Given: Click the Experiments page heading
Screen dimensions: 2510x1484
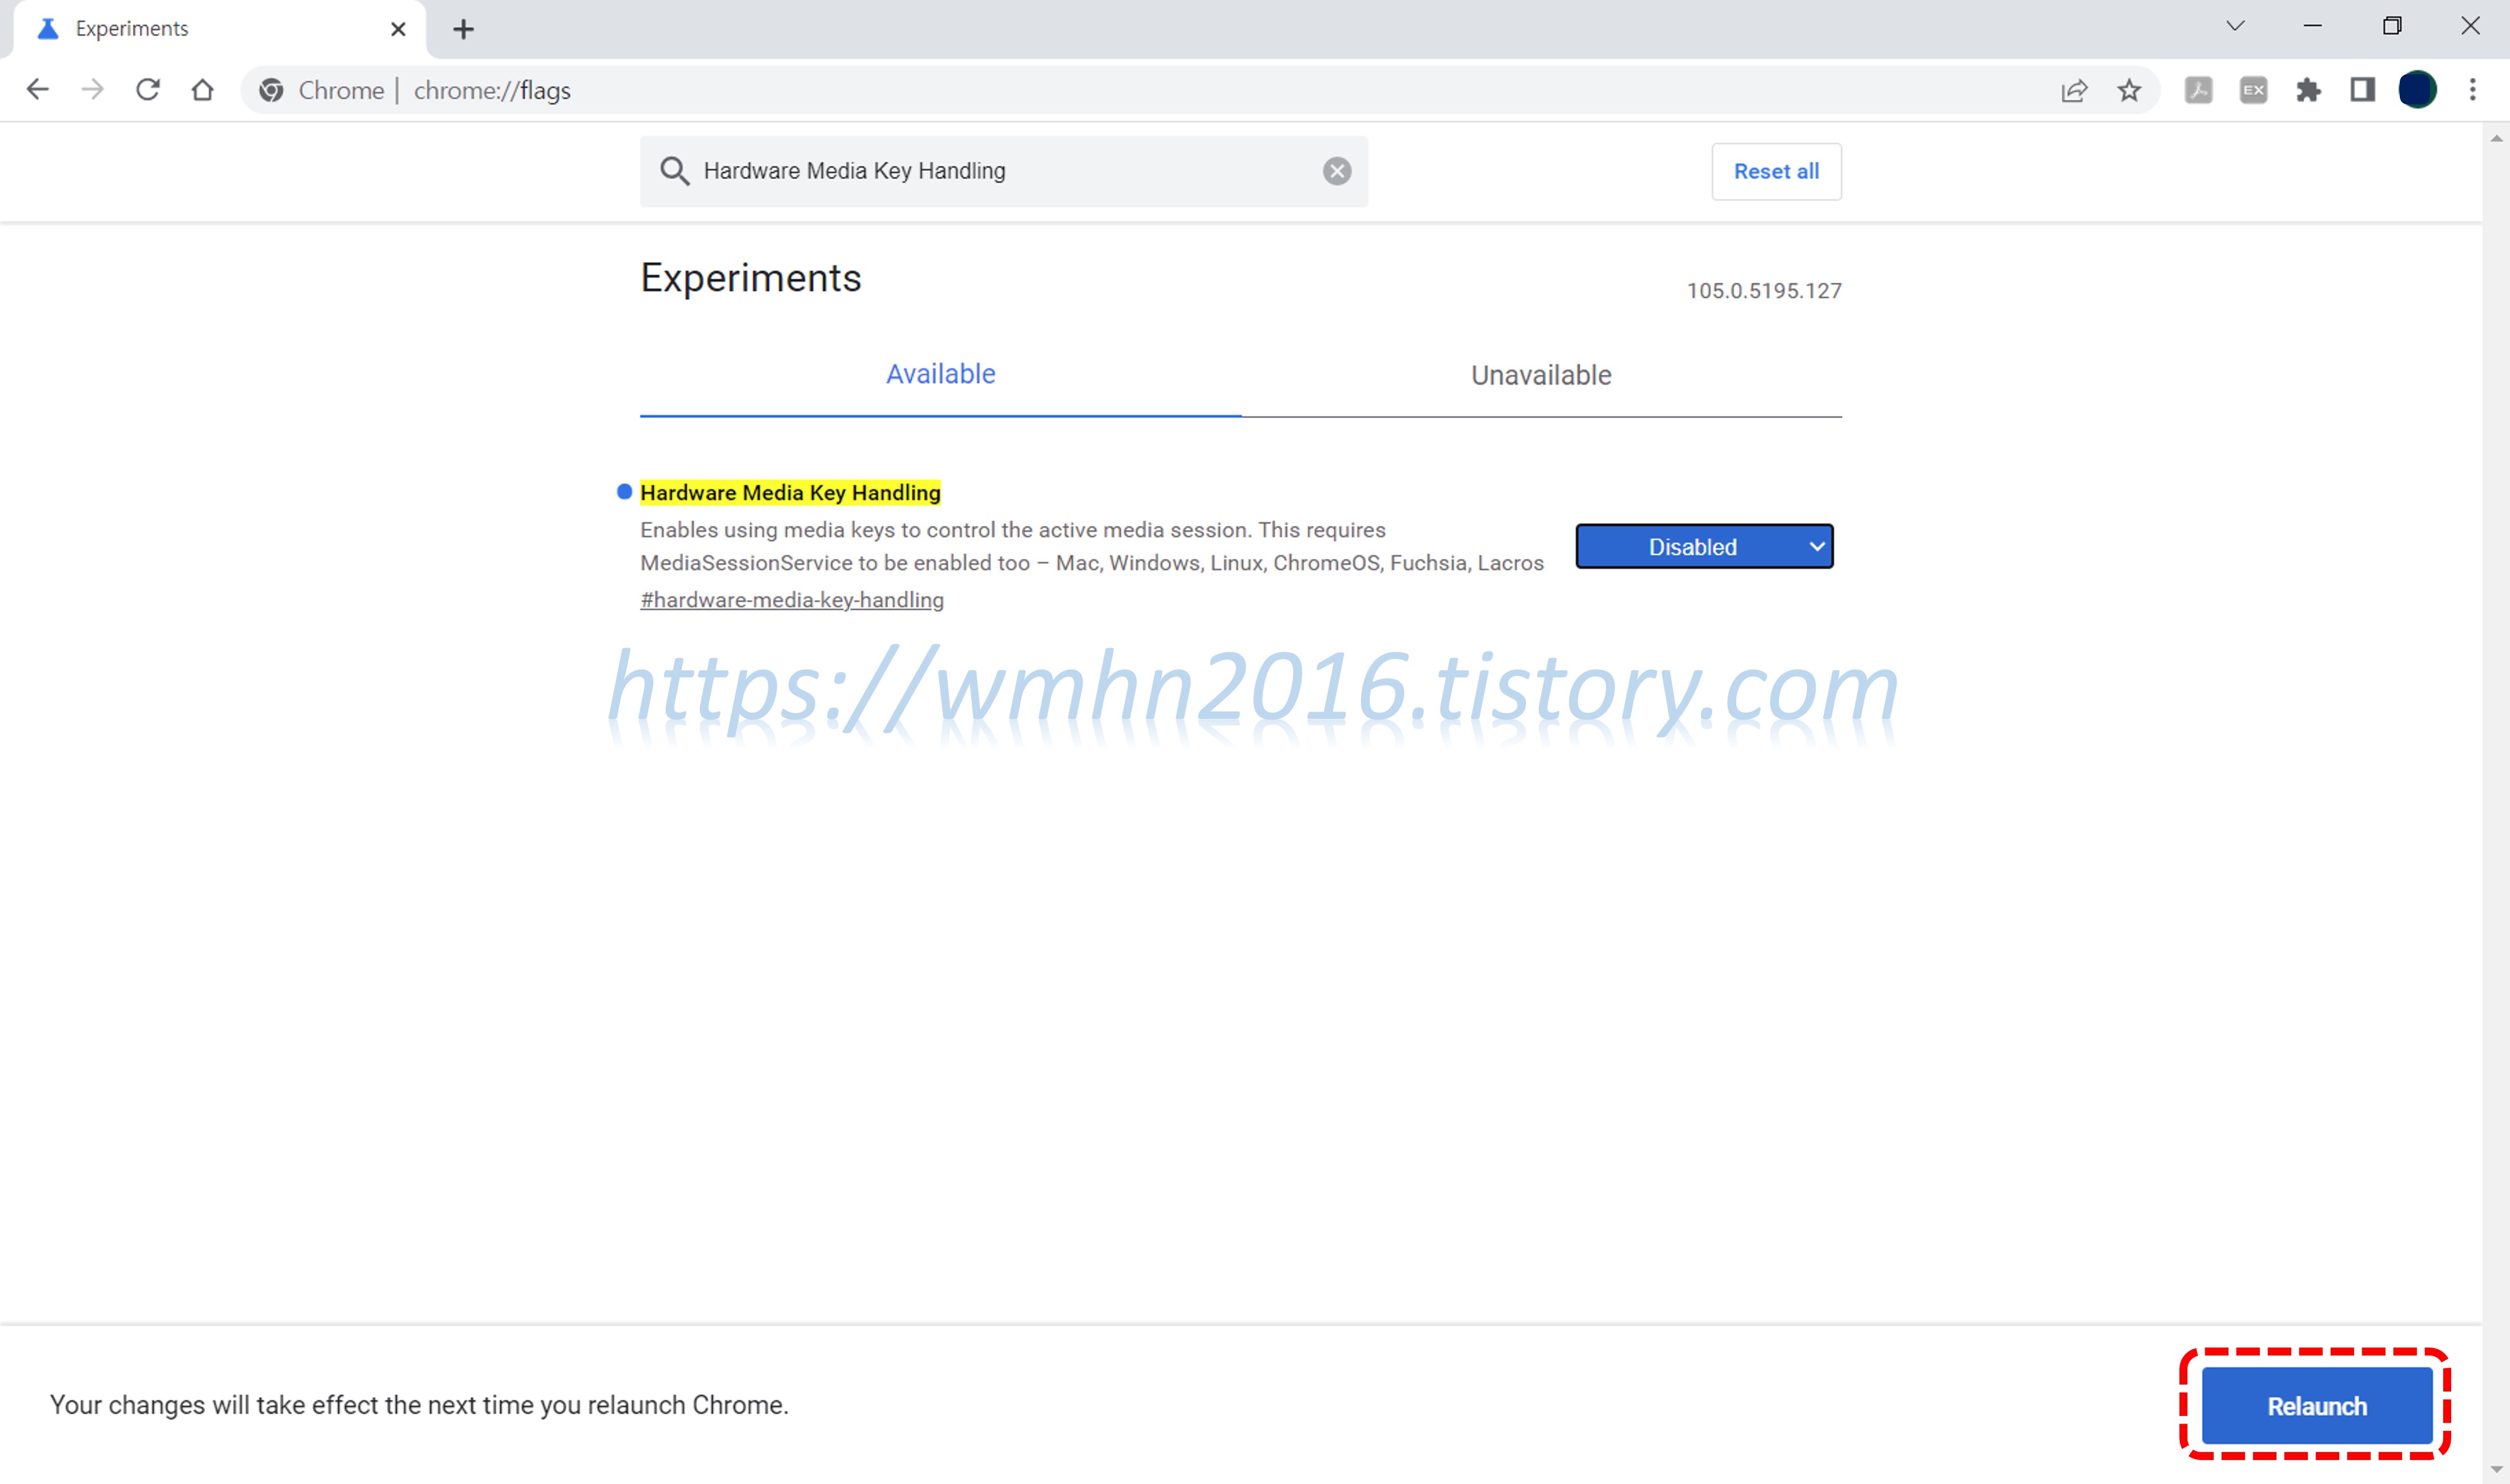Looking at the screenshot, I should [x=750, y=278].
